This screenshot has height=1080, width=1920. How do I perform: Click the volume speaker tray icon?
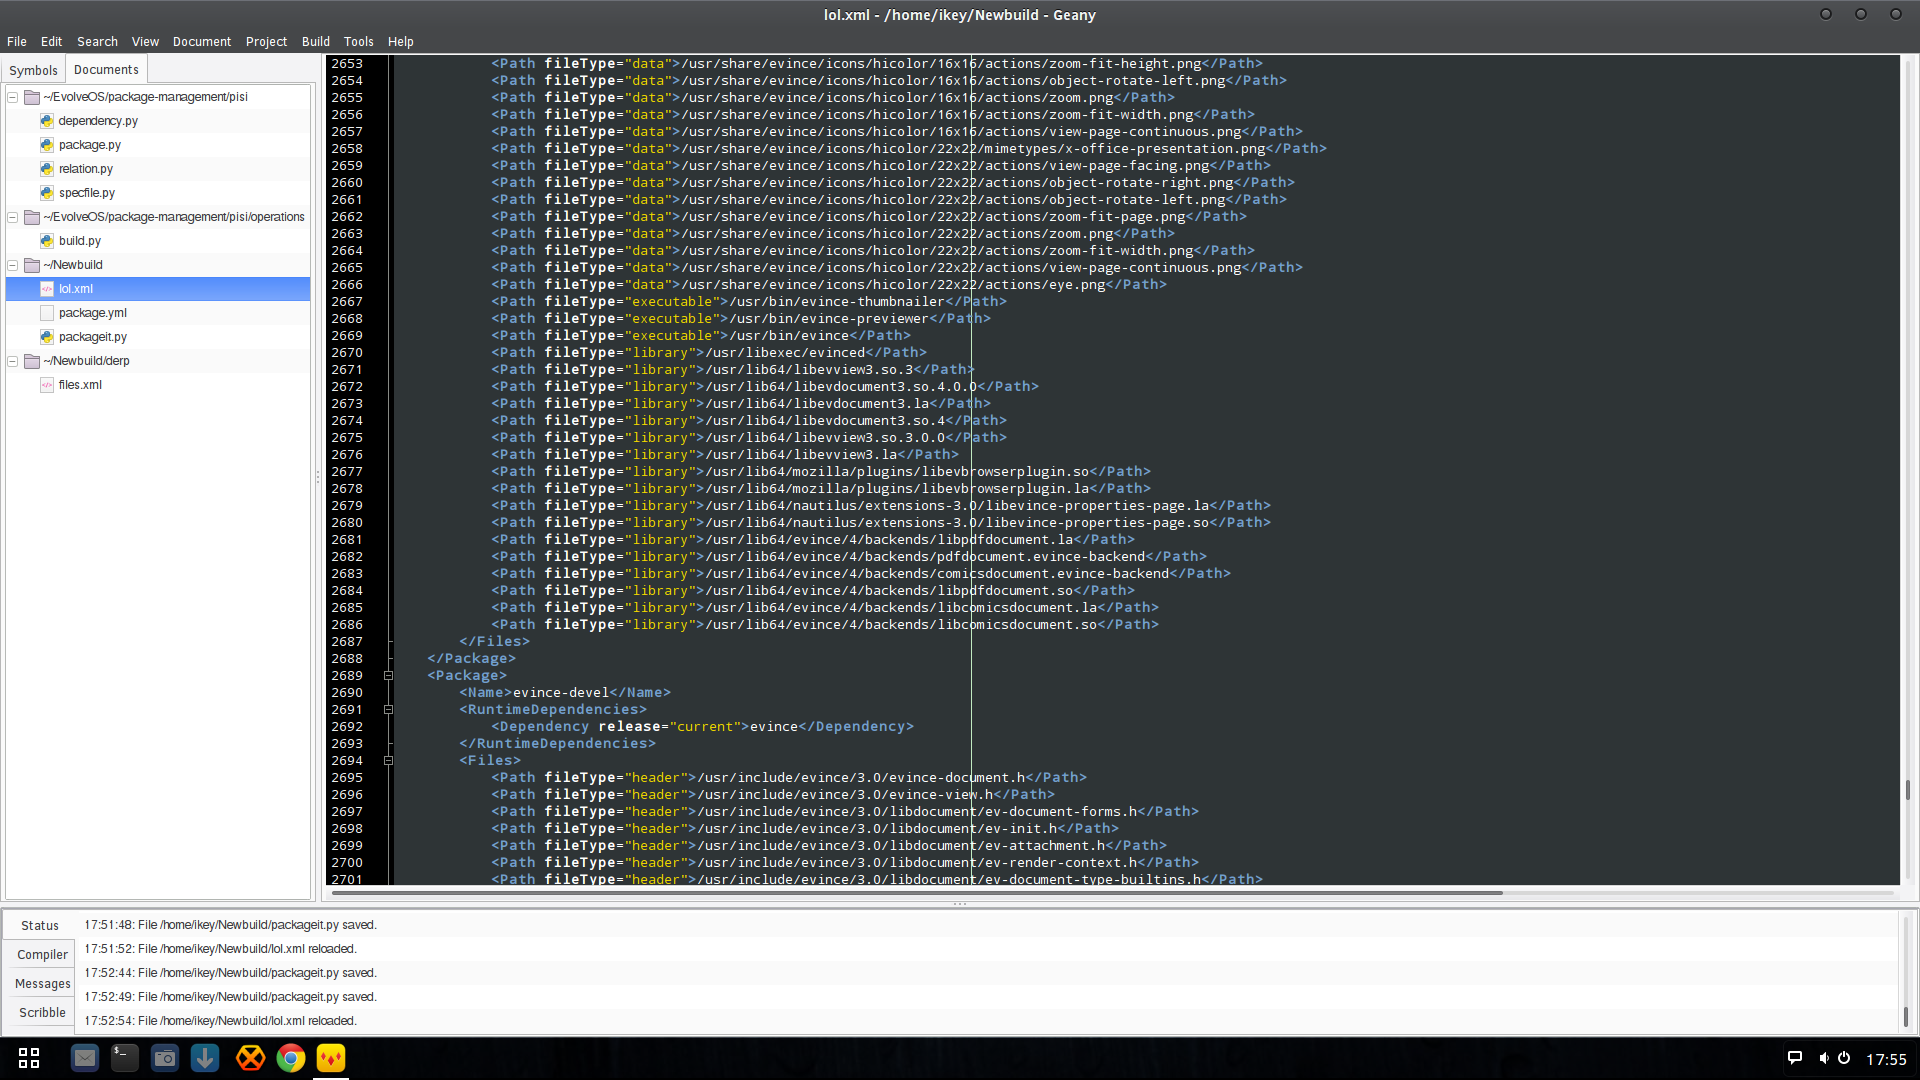pos(1823,1058)
